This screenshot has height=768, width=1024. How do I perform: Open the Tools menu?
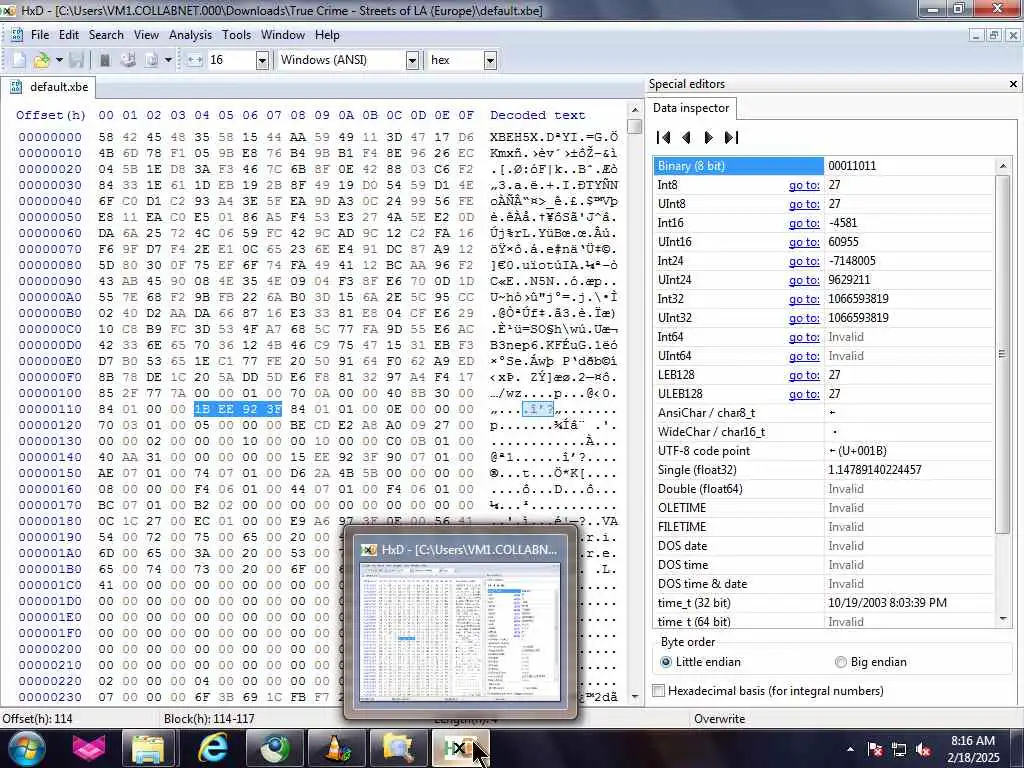(236, 35)
